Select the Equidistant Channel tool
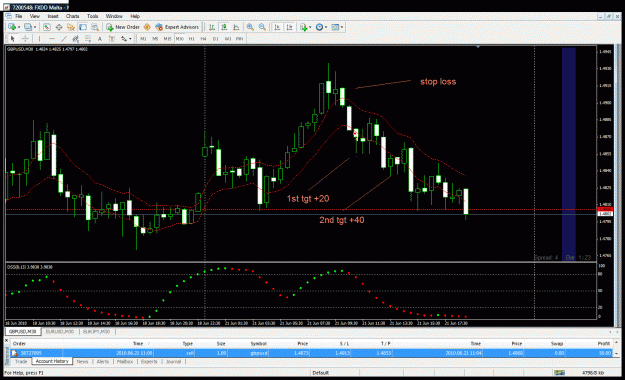 click(x=75, y=39)
